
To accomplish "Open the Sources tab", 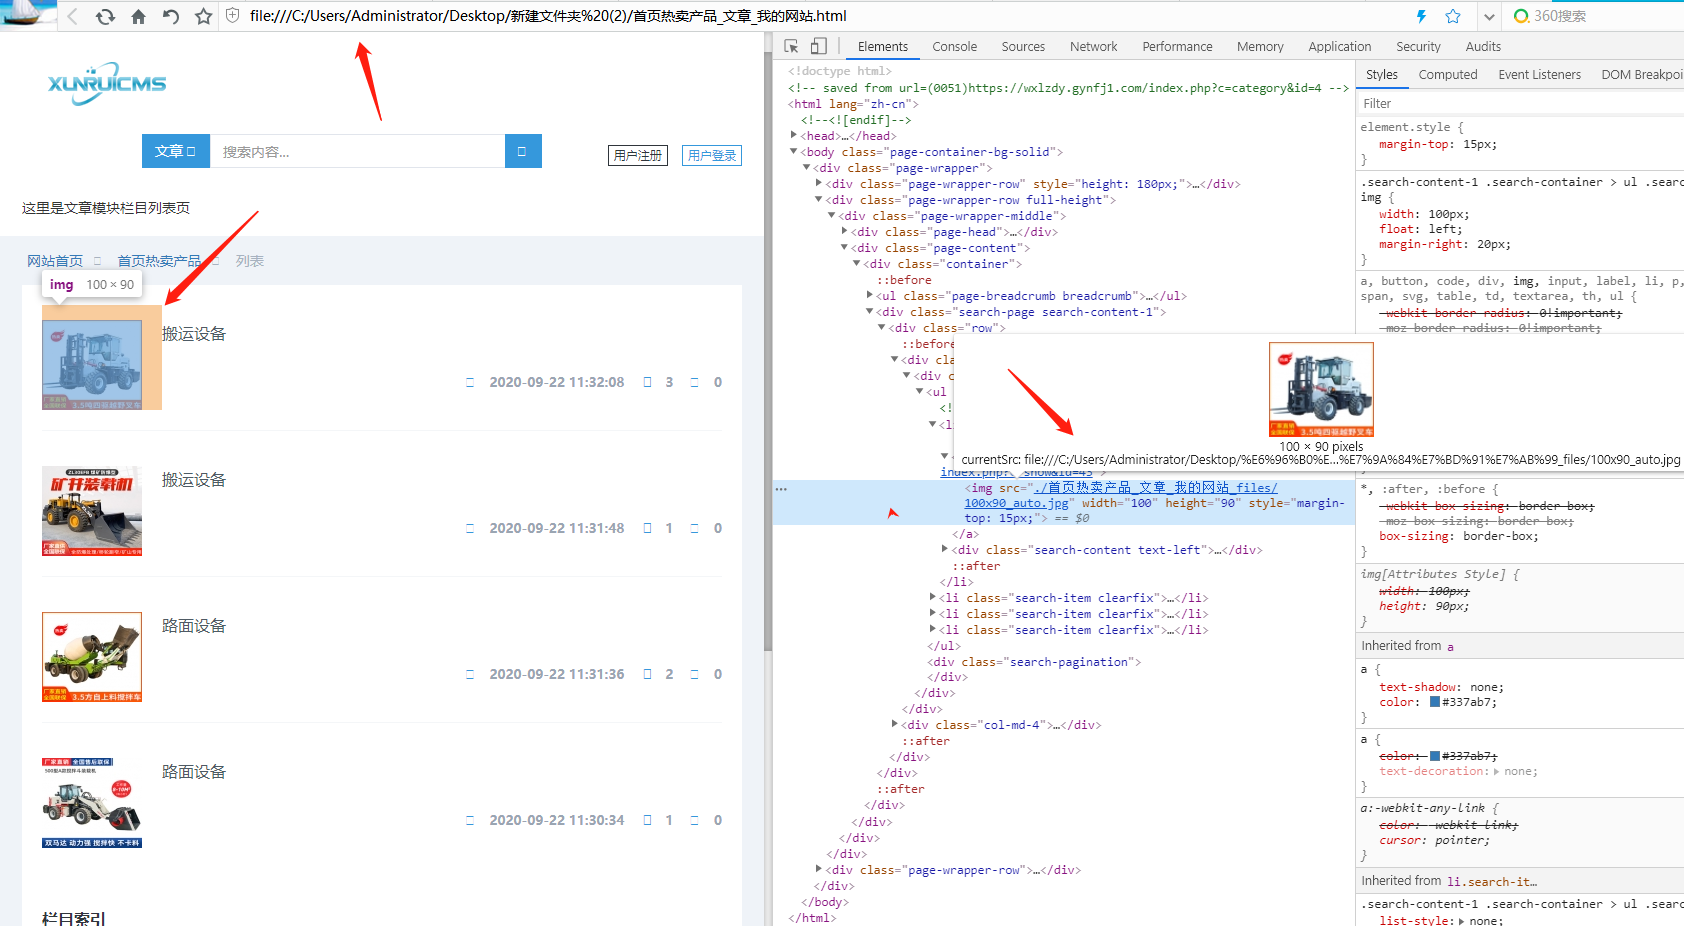I will click(1023, 46).
